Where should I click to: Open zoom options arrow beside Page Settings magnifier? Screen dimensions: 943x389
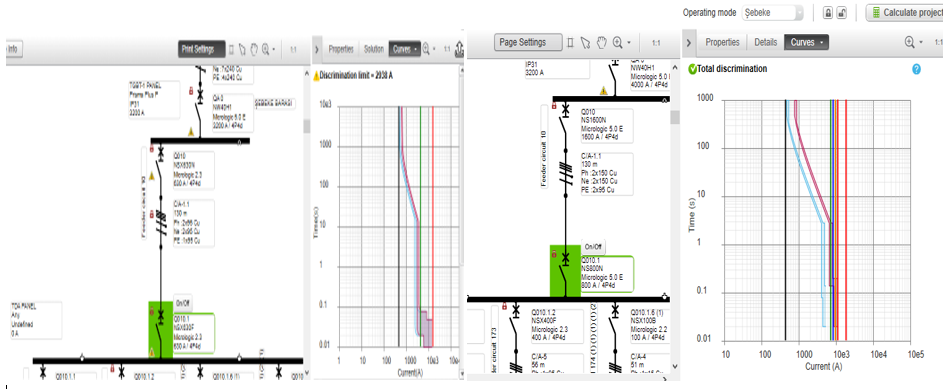[x=629, y=43]
